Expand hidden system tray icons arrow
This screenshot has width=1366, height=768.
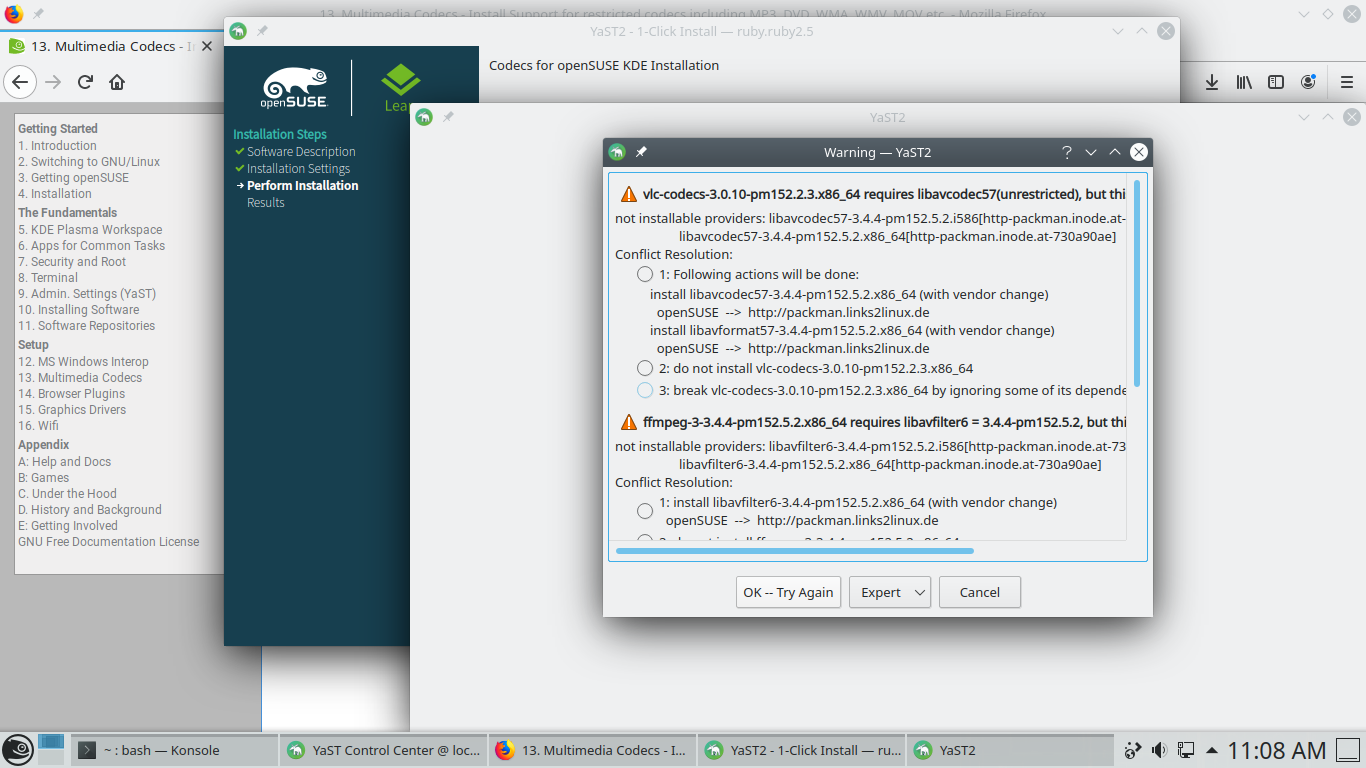[x=1212, y=750]
